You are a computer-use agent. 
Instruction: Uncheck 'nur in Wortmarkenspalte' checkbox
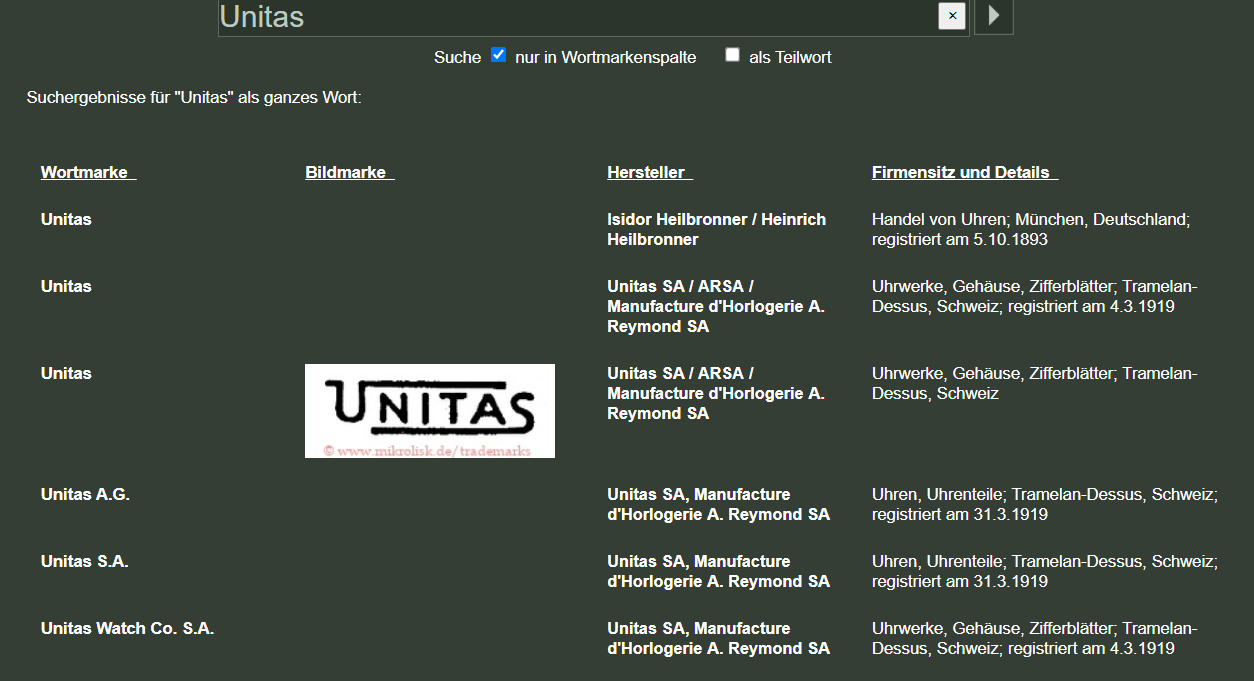pos(499,55)
